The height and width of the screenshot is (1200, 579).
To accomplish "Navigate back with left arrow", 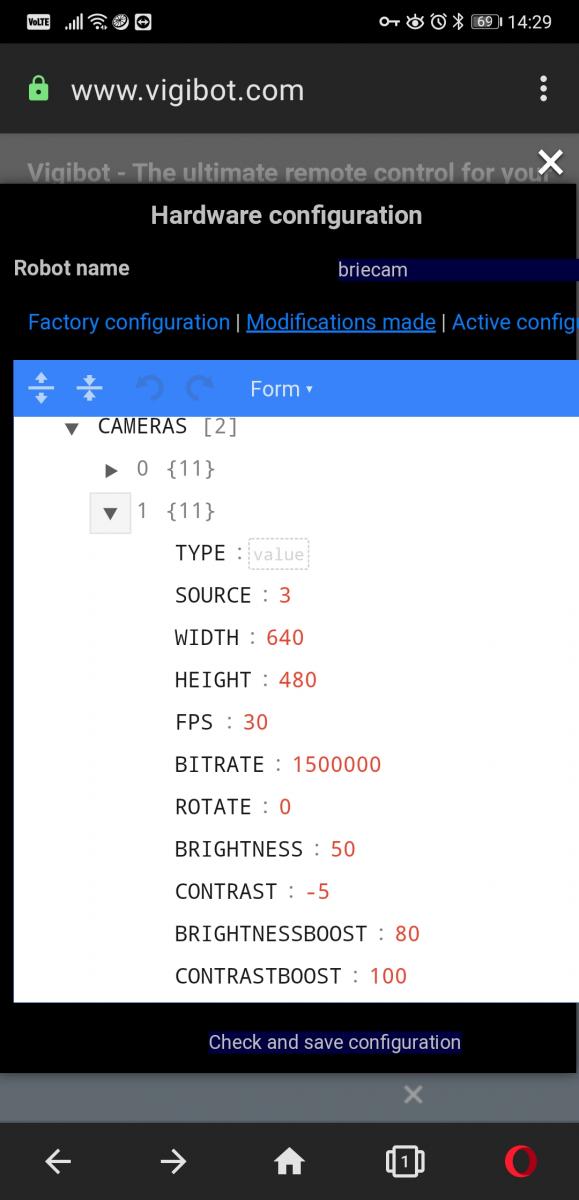I will (x=58, y=1160).
